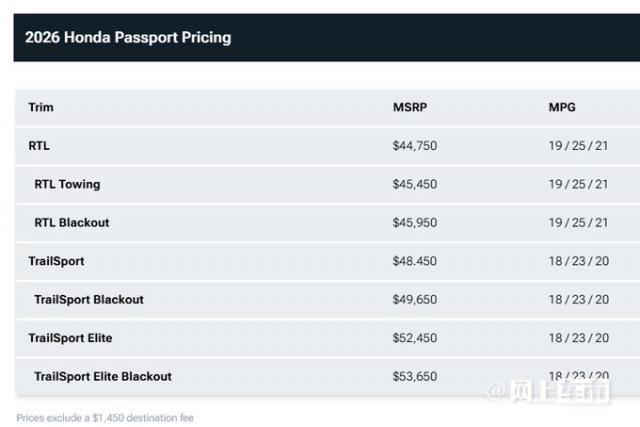The width and height of the screenshot is (640, 427).
Task: Click the $52,450 price
Action: click(415, 338)
